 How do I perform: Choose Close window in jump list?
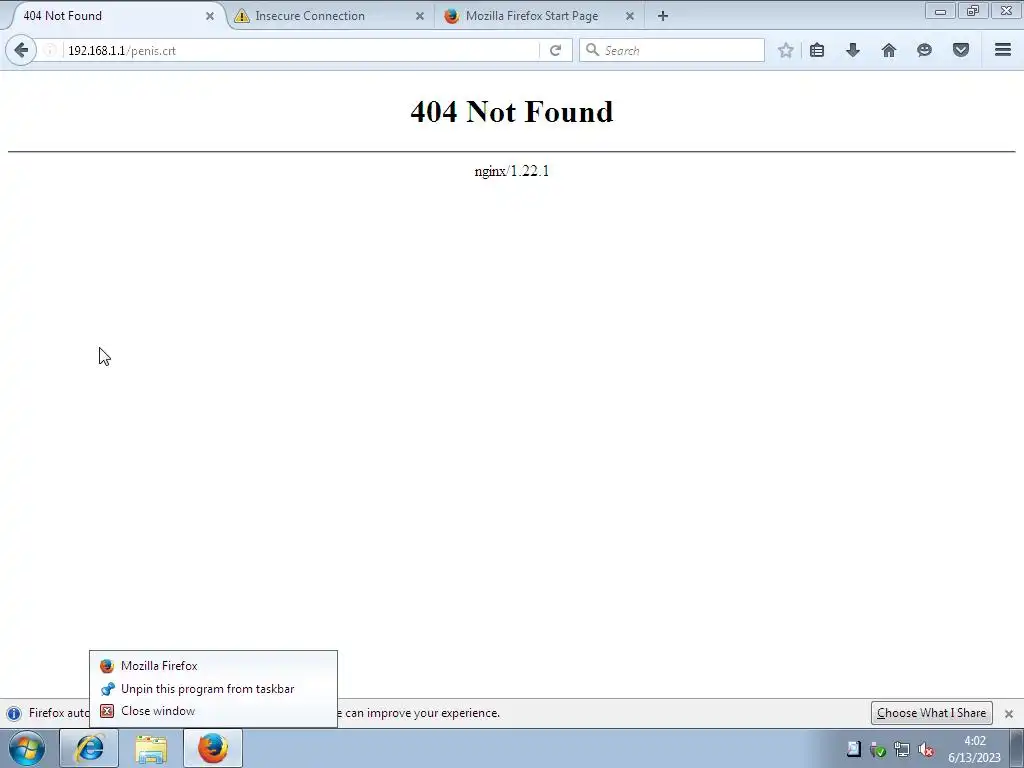(x=213, y=711)
